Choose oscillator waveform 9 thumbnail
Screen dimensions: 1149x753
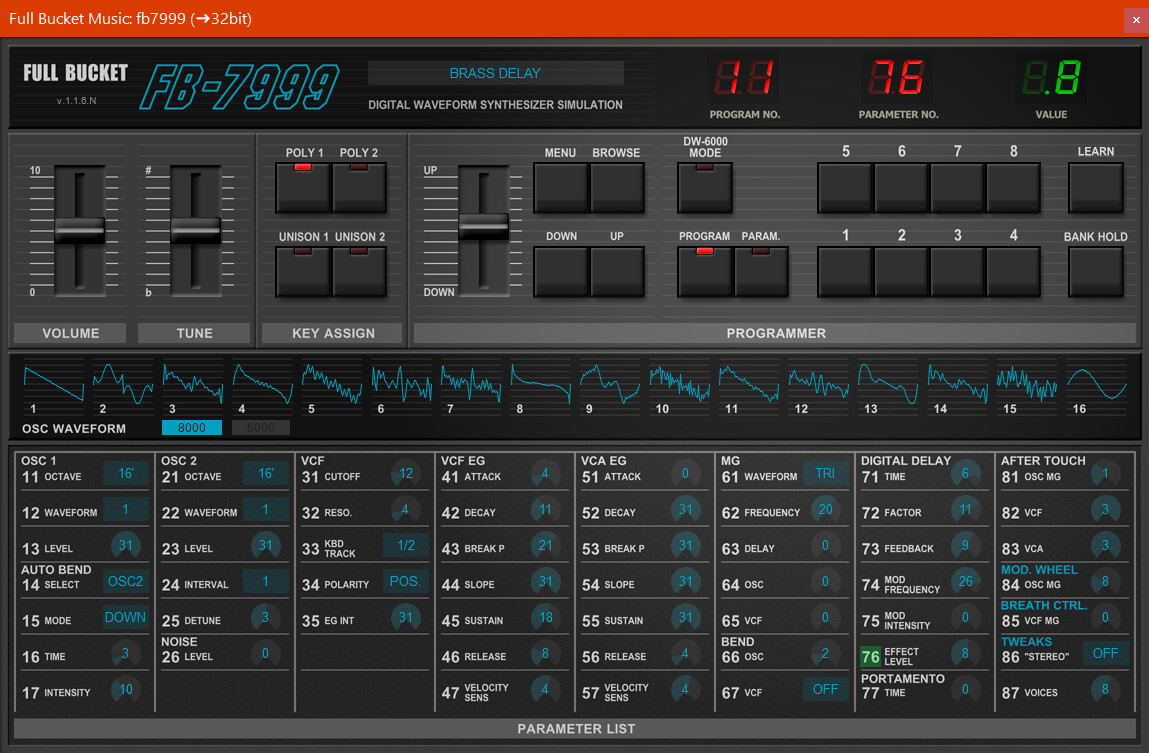click(x=610, y=385)
